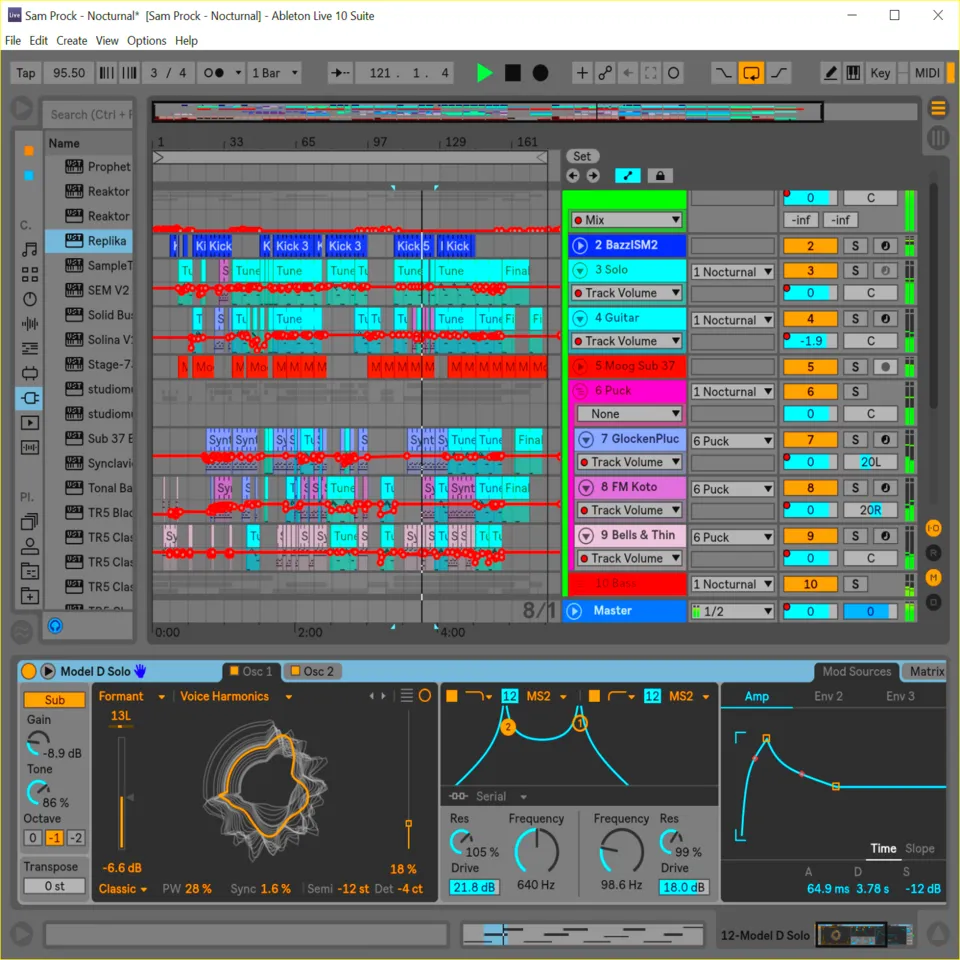The width and height of the screenshot is (960, 960).
Task: Toggle computer MIDI keyboard icon
Action: tap(853, 73)
